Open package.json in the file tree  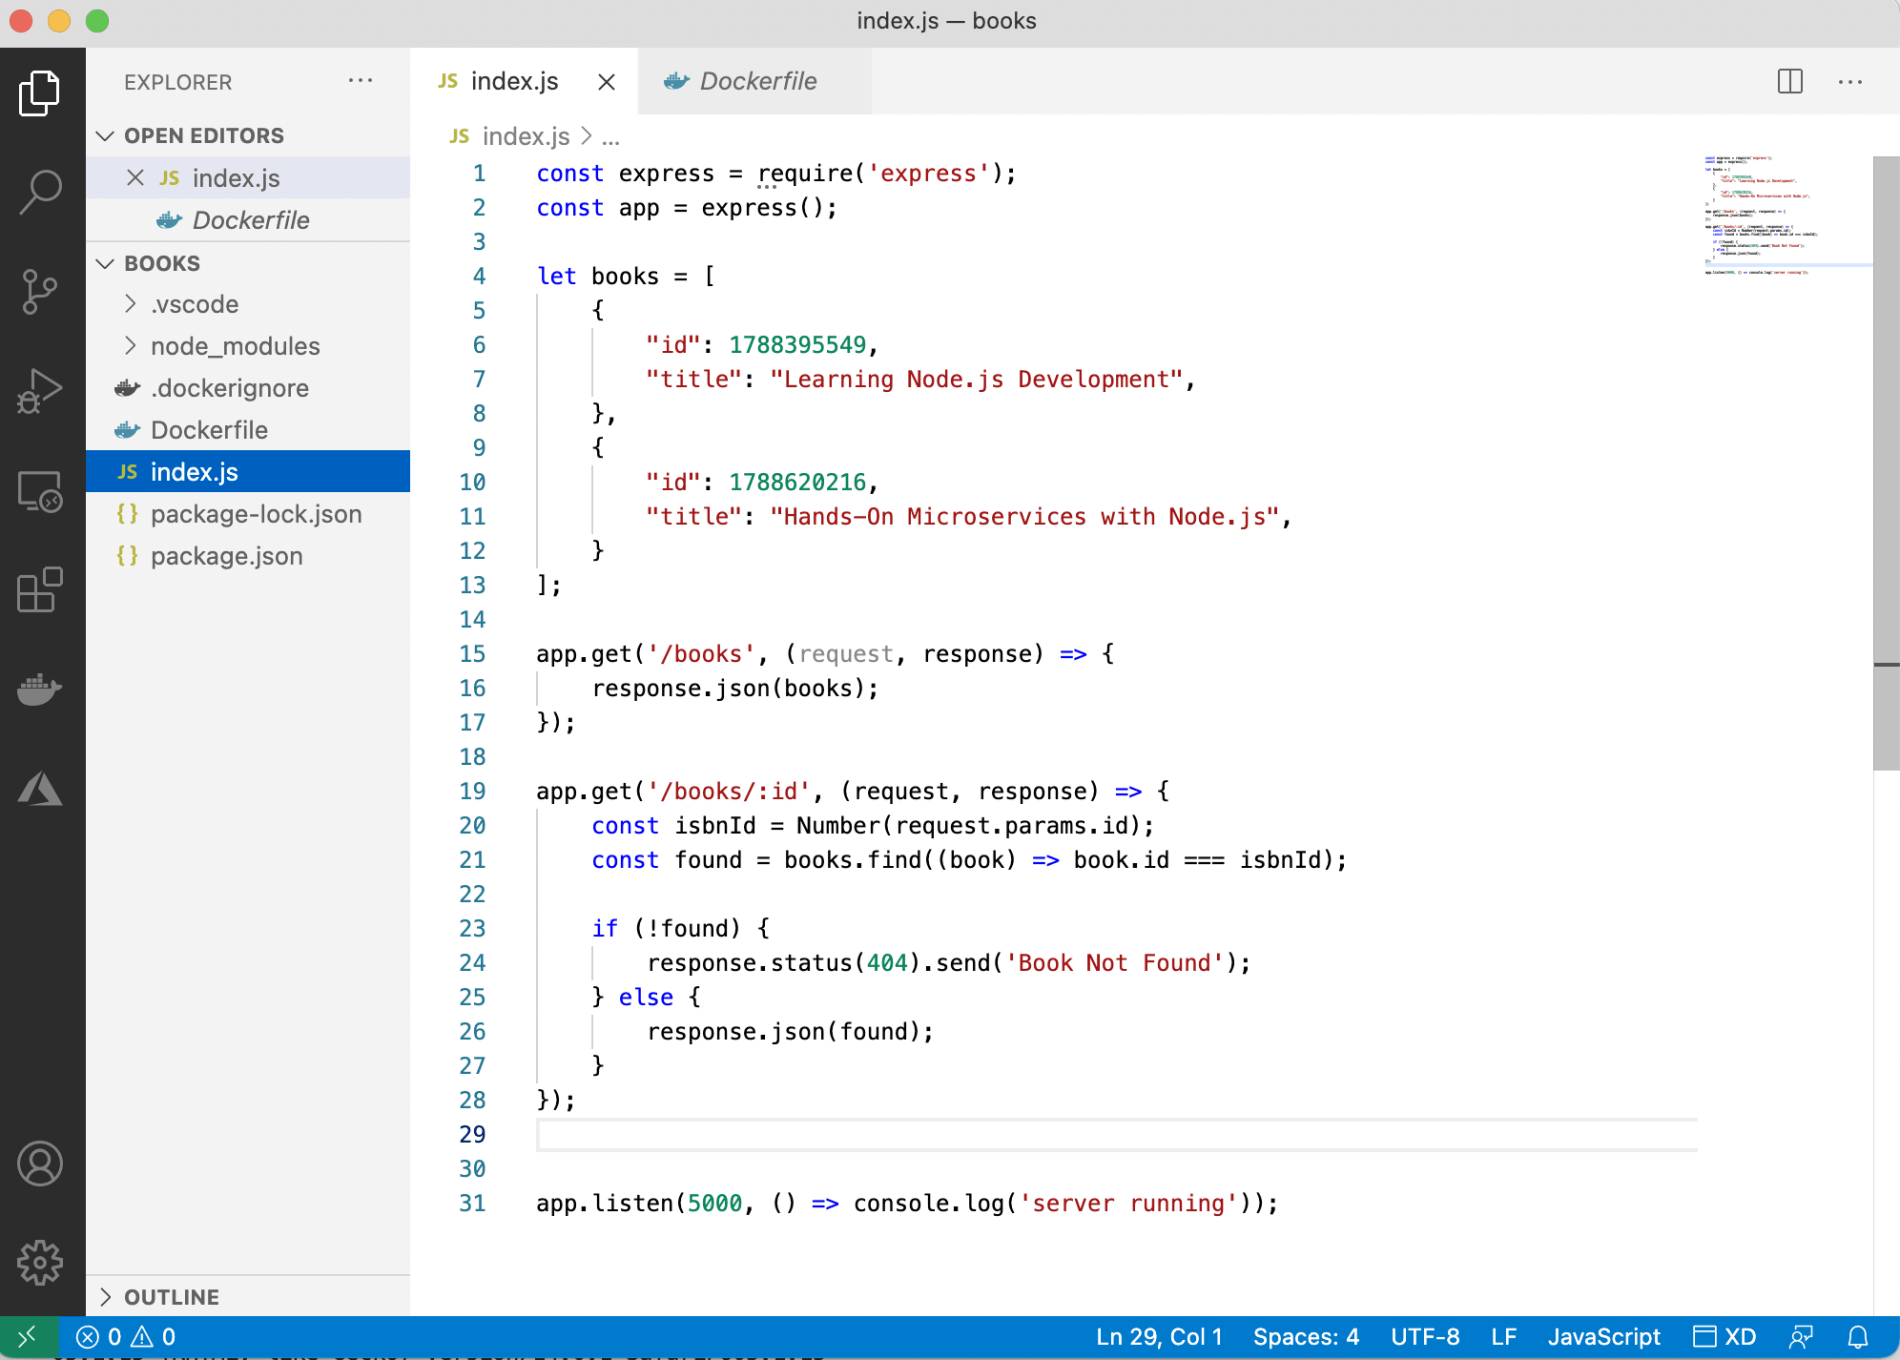(x=226, y=556)
